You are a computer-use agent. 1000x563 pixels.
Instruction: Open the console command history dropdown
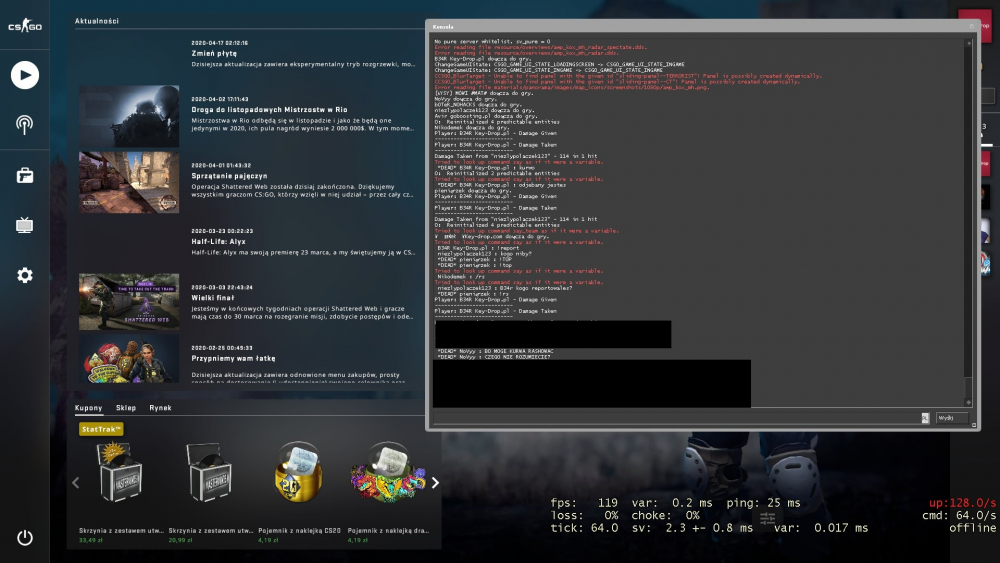[925, 418]
